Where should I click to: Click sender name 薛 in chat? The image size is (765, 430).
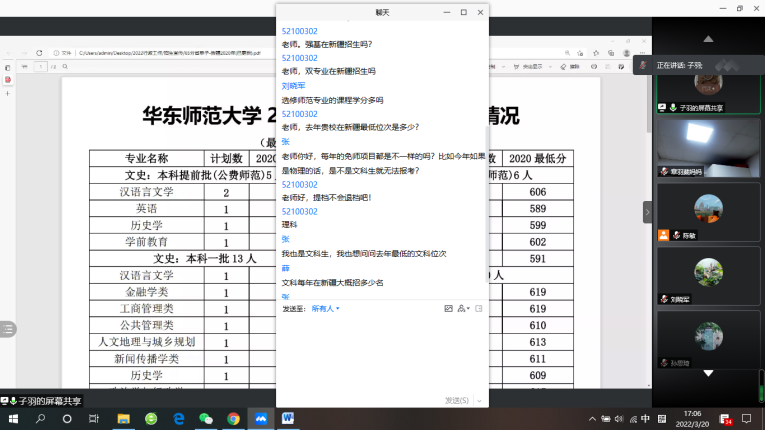click(285, 268)
